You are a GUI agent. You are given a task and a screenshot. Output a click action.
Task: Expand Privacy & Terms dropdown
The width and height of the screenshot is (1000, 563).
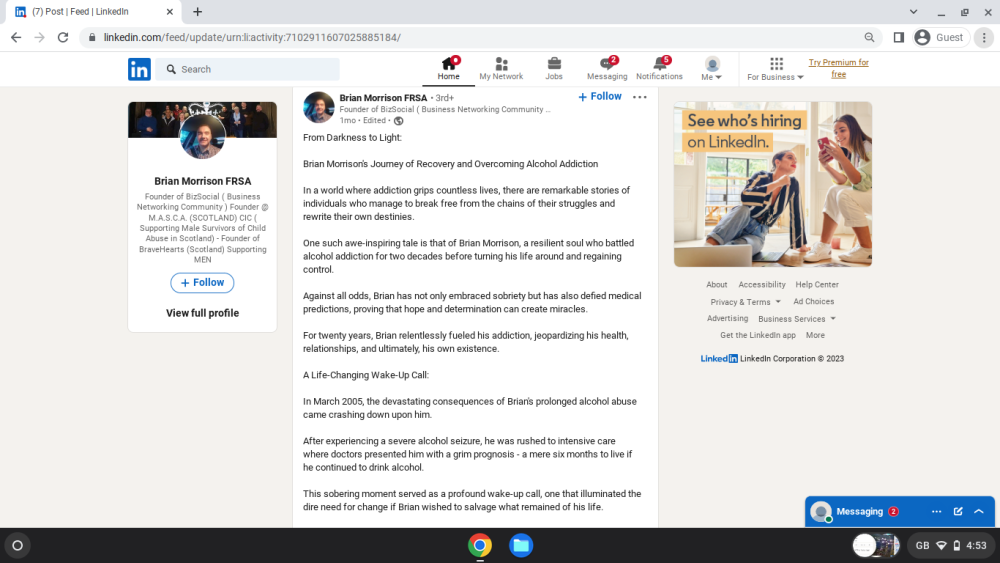point(746,302)
